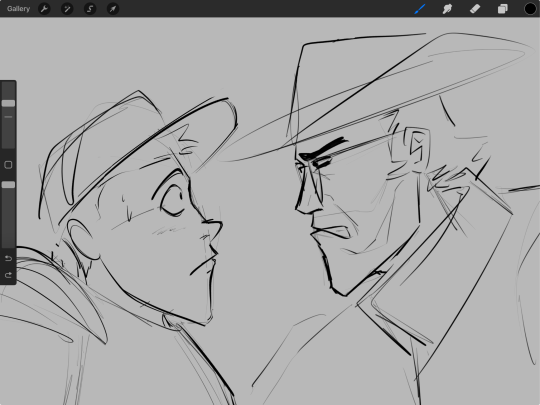Open the Gallery view
Screen dimensions: 540x405
pos(18,9)
